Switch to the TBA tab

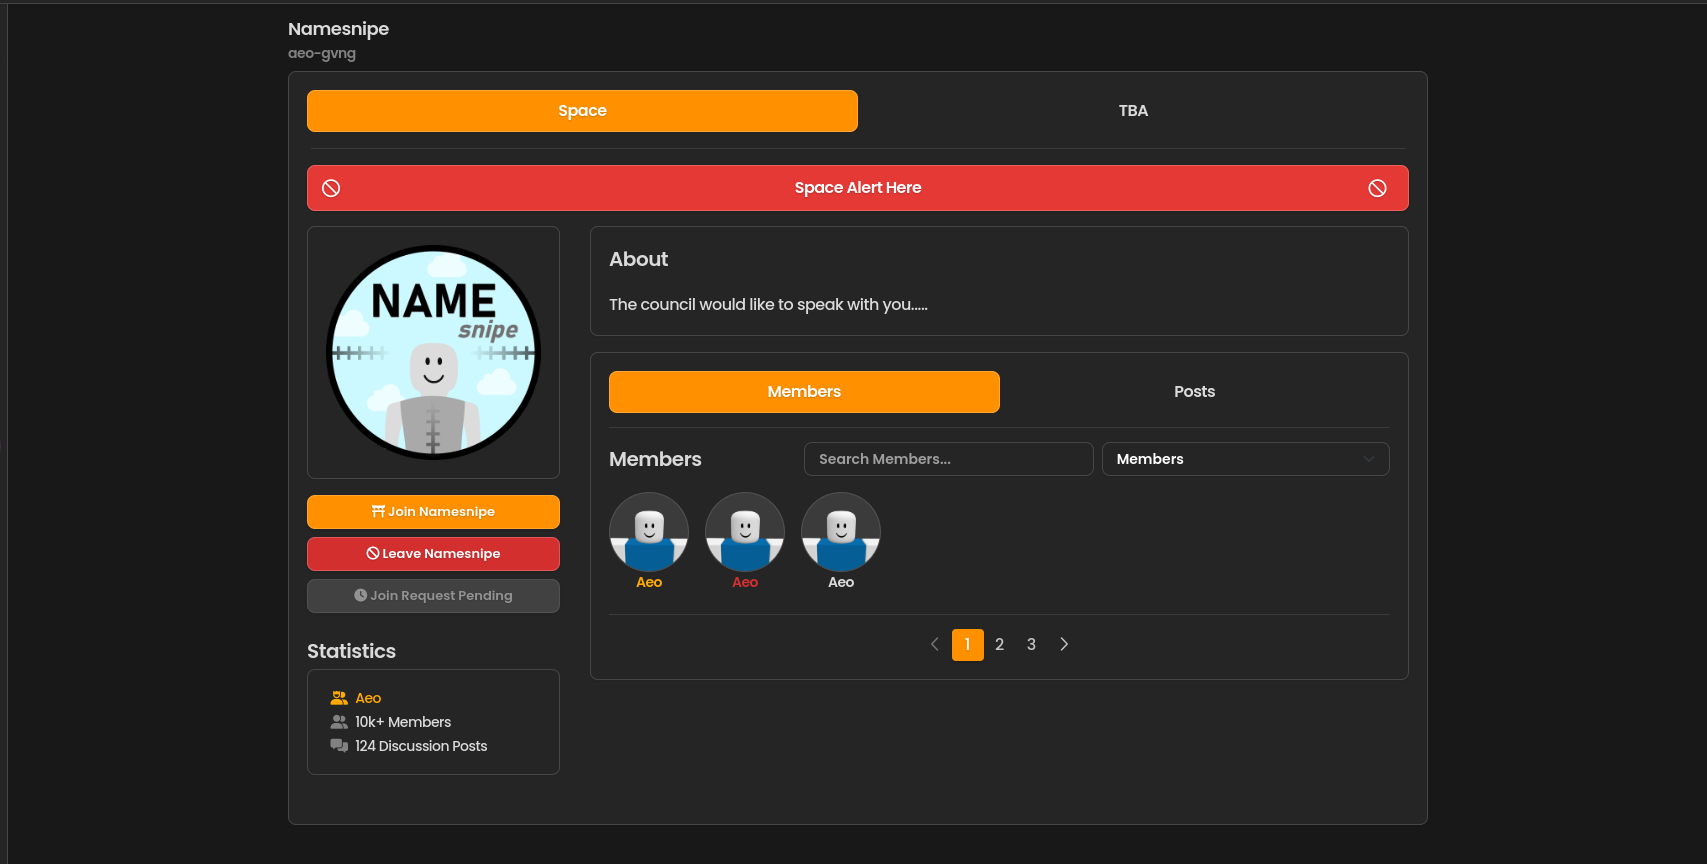pos(1133,111)
